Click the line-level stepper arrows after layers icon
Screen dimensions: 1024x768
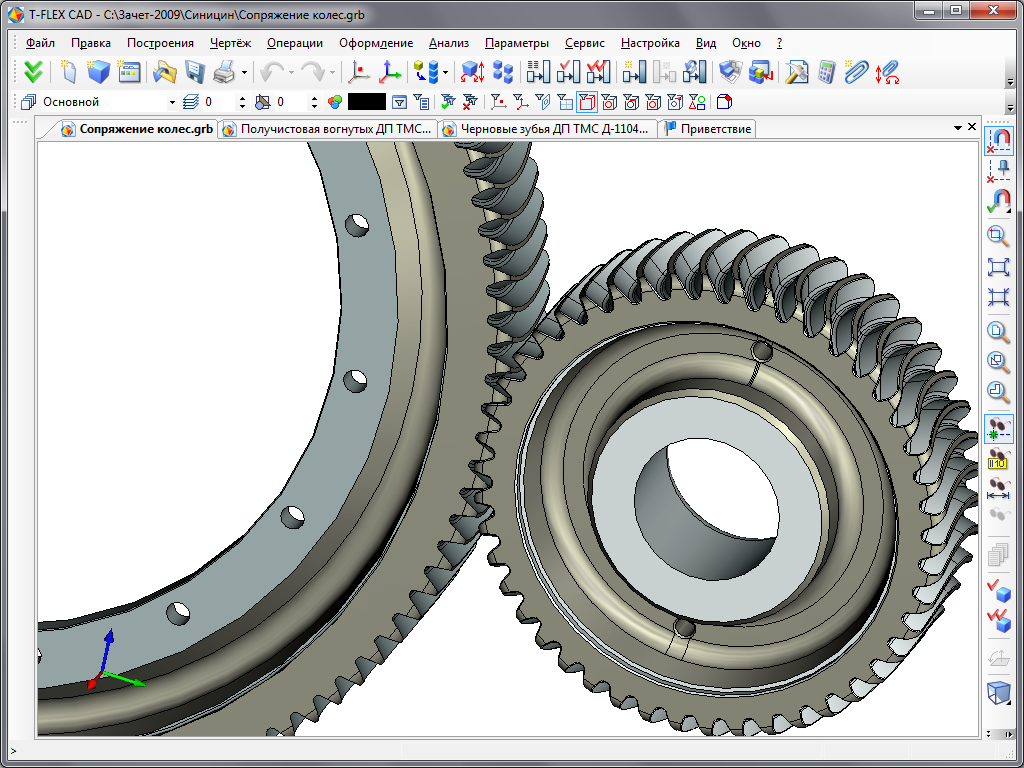click(x=243, y=102)
